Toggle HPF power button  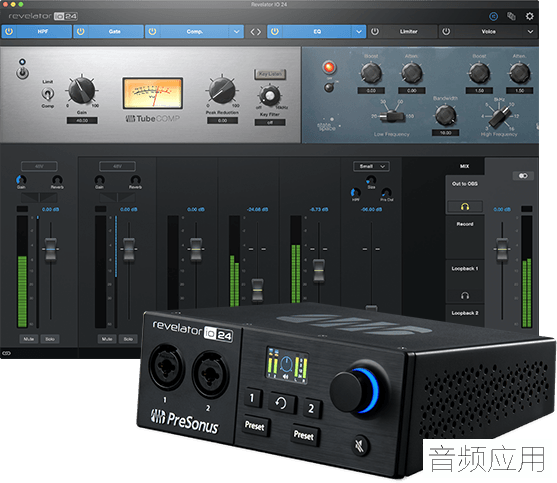pos(9,31)
